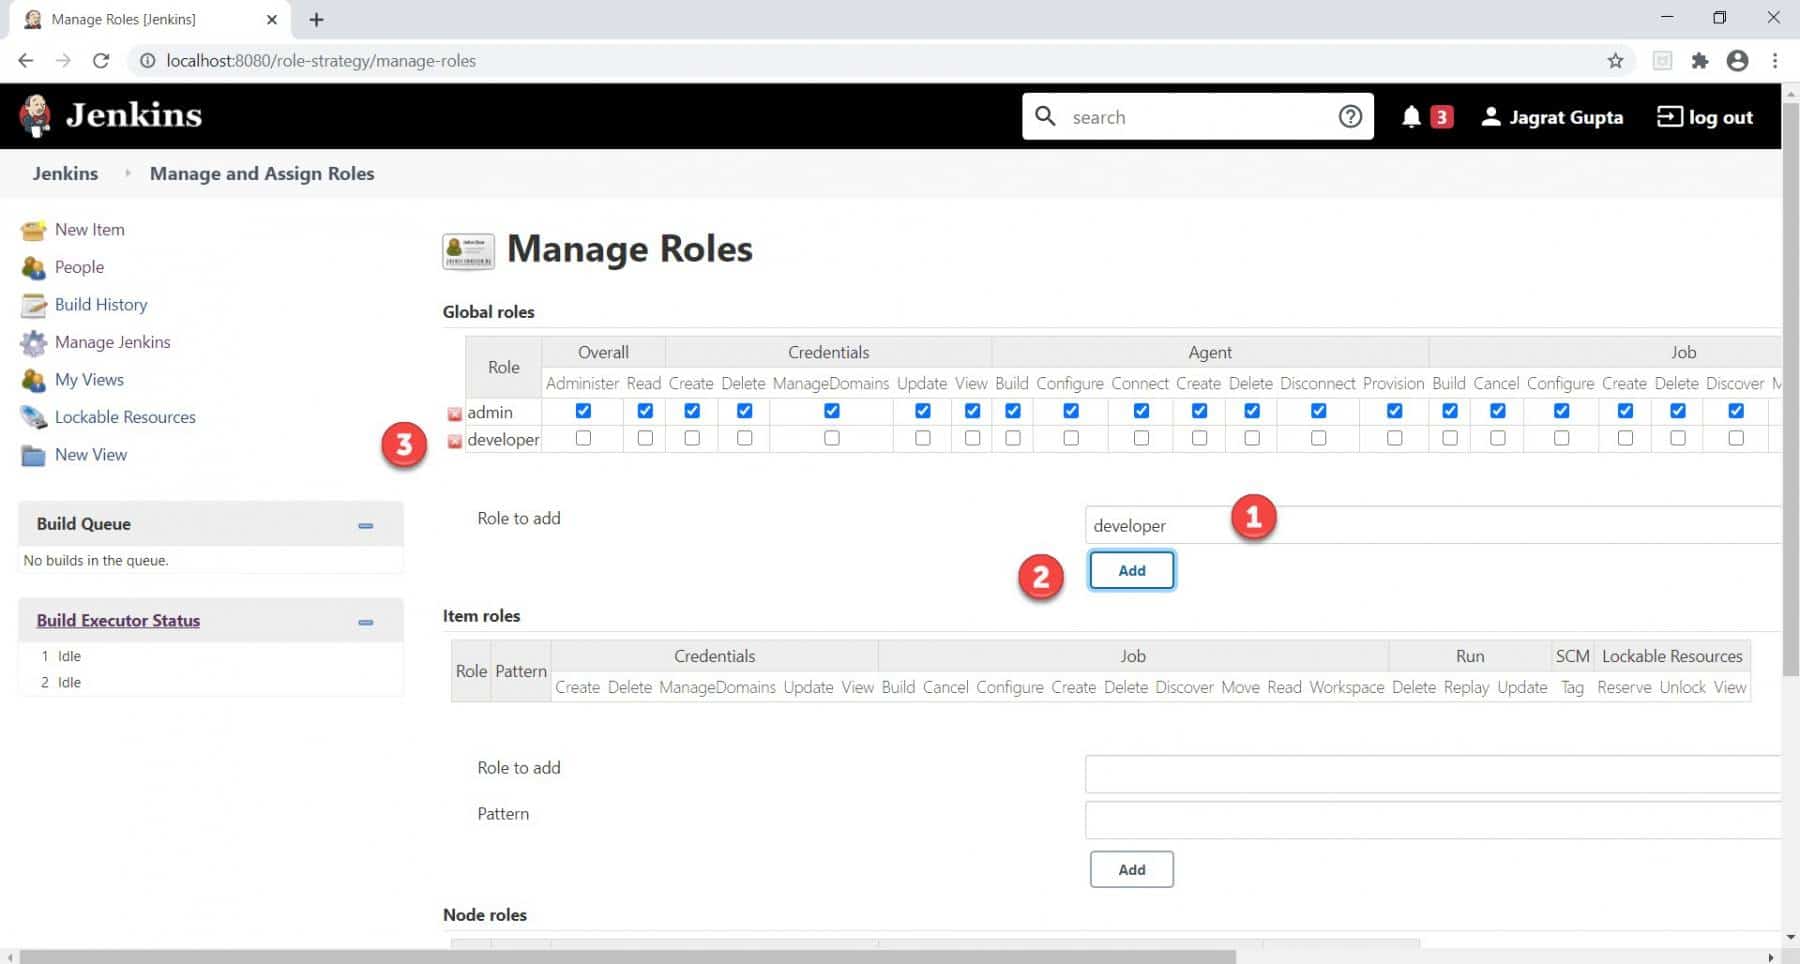Collapse the Build Executor Status panel
1800x964 pixels.
point(366,621)
